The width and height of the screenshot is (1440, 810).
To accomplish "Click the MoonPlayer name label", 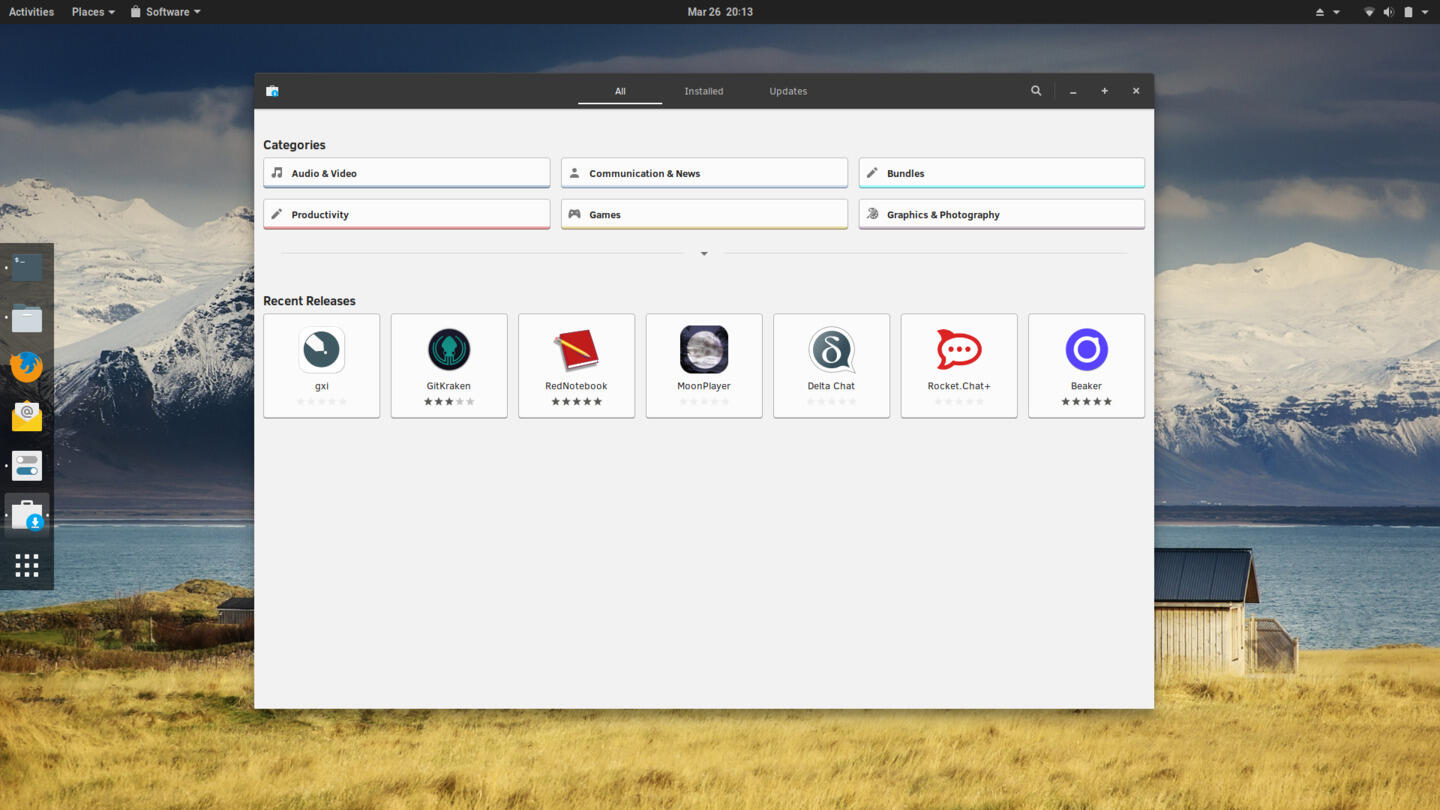I will tap(704, 386).
